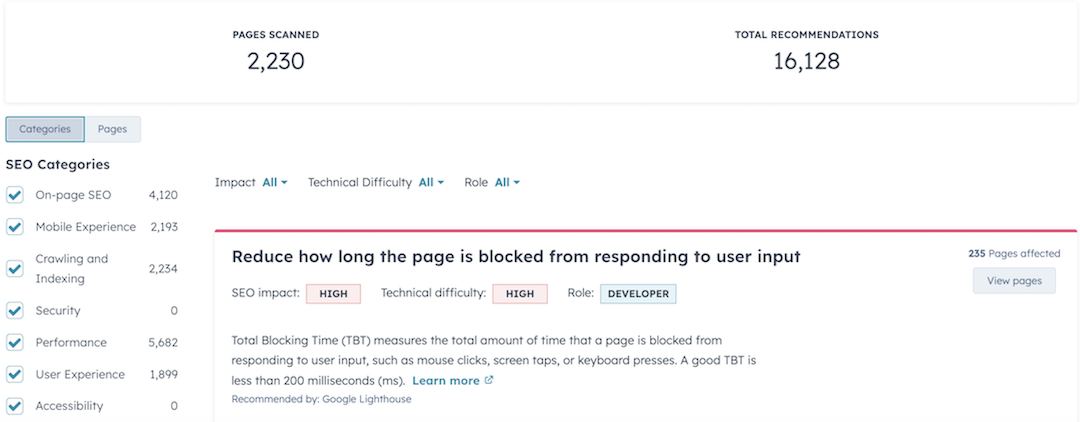Image resolution: width=1080 pixels, height=422 pixels.
Task: Click the SEO impact HIGH badge
Action: 333,294
